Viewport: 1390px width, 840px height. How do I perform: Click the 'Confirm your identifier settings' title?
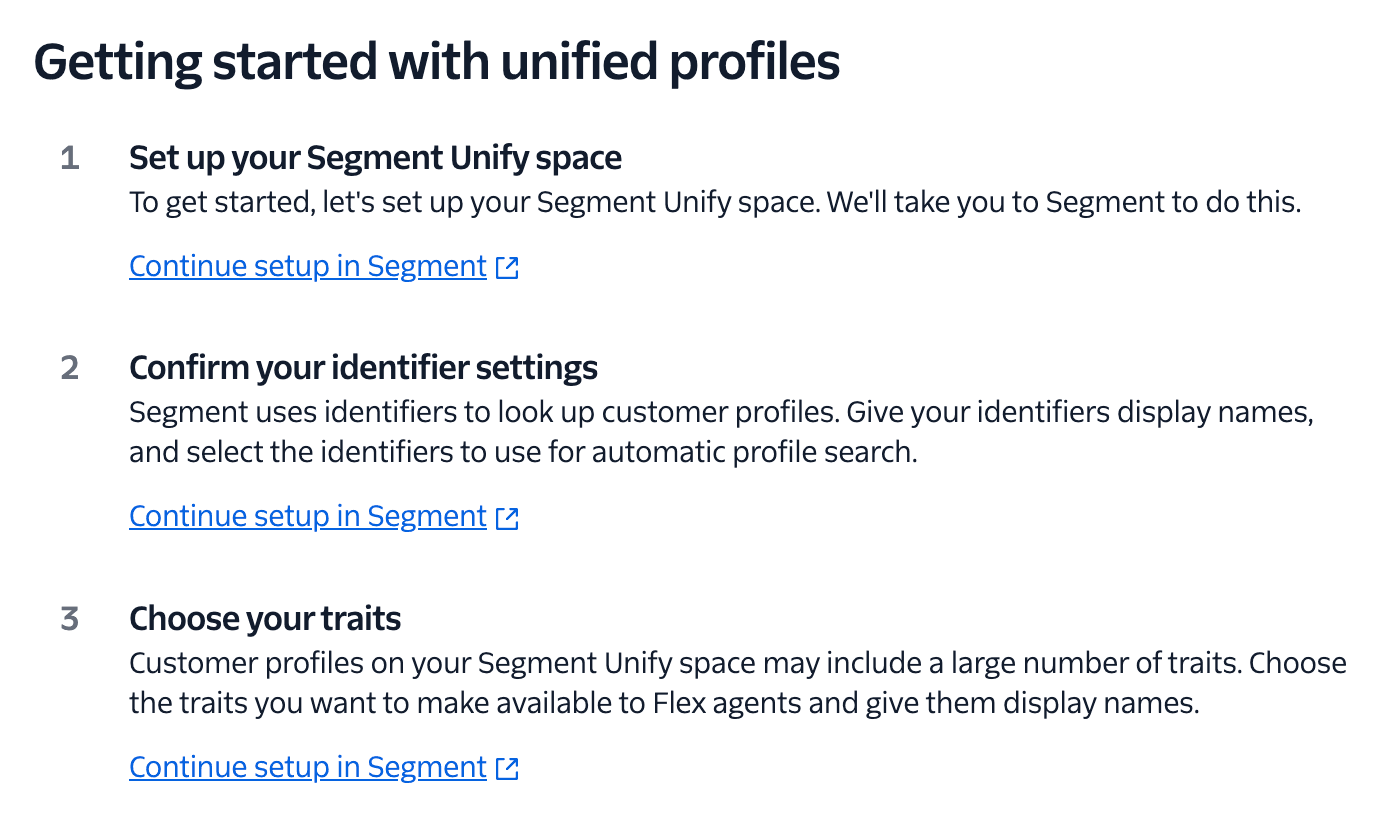coord(363,368)
